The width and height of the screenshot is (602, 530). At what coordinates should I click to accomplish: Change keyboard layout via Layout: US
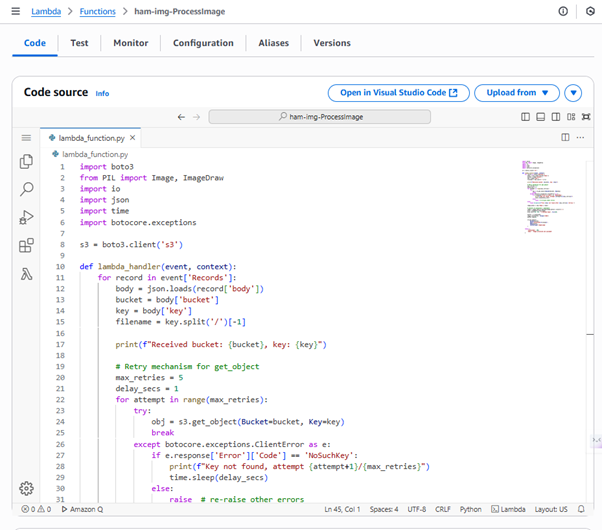coord(551,509)
